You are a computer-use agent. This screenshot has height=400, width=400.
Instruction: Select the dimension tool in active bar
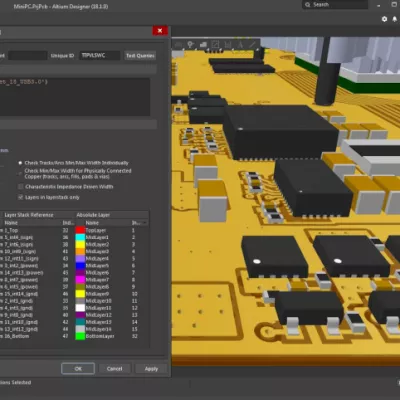[215, 44]
